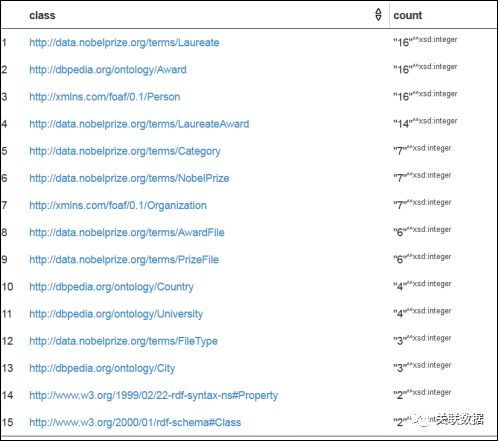The image size is (499, 441).
Task: Open the rdf-syntax-ns#Property link
Action: (154, 396)
